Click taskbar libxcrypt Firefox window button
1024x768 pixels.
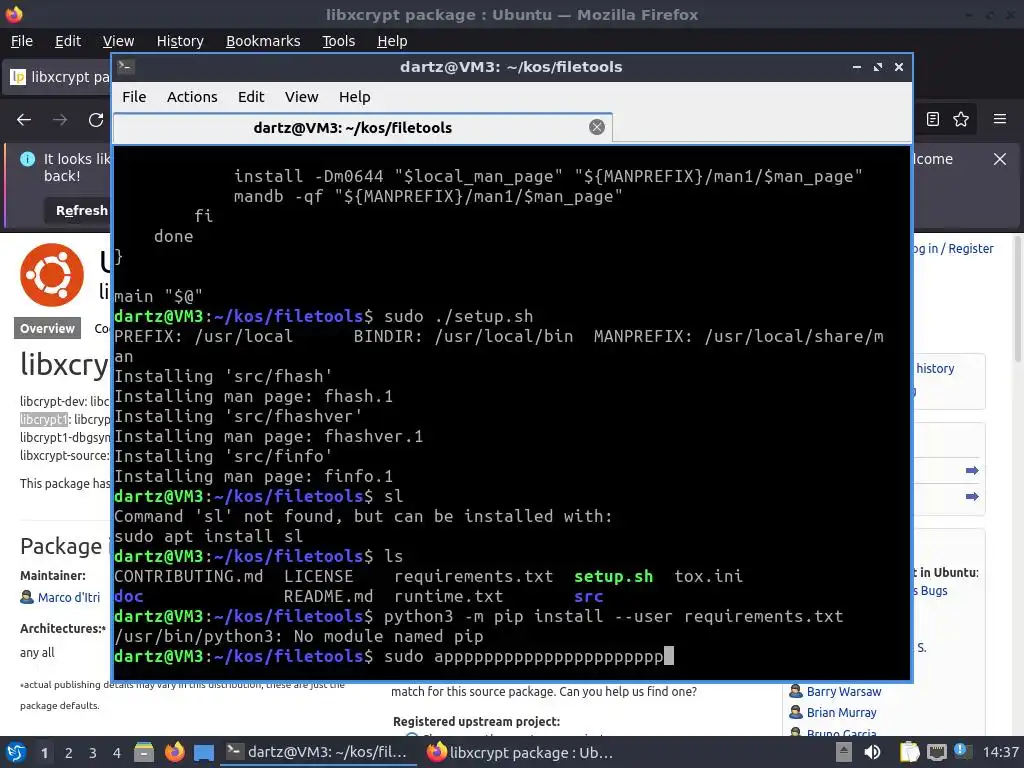[x=520, y=752]
